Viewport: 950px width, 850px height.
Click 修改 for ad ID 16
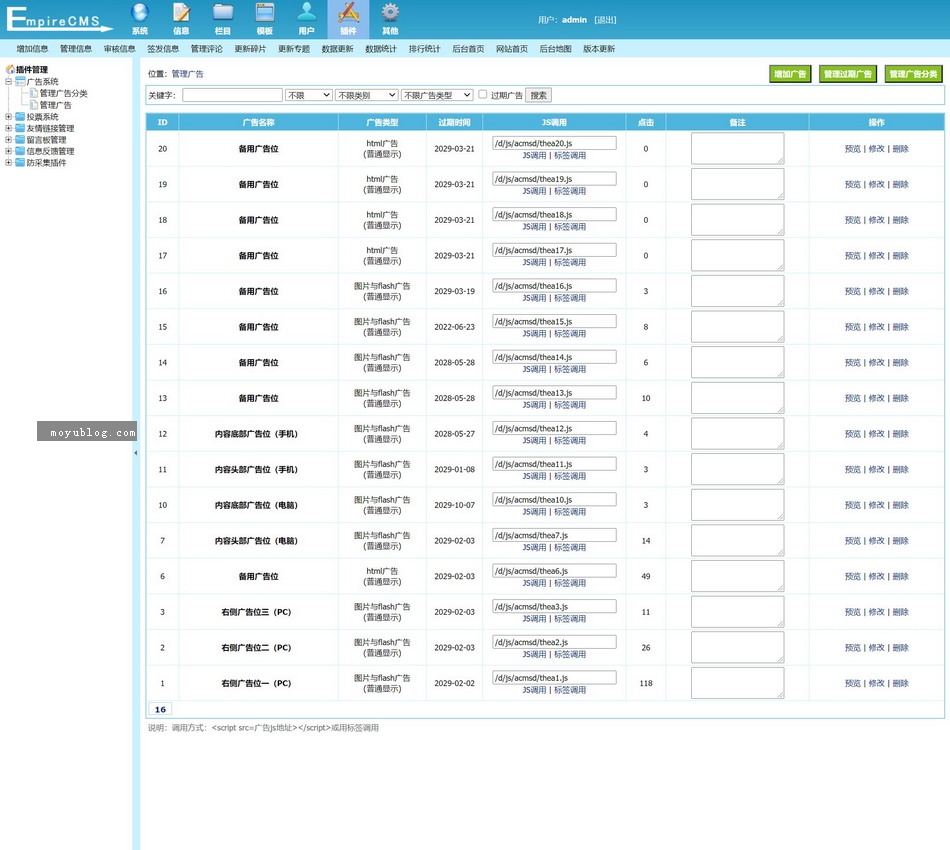877,291
